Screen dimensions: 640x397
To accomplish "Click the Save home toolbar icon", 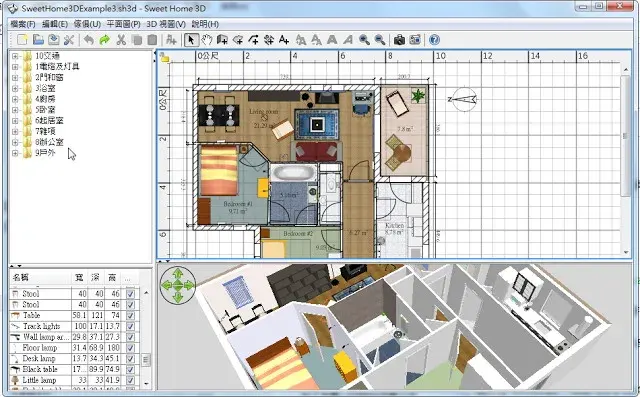I will pyautogui.click(x=53, y=40).
